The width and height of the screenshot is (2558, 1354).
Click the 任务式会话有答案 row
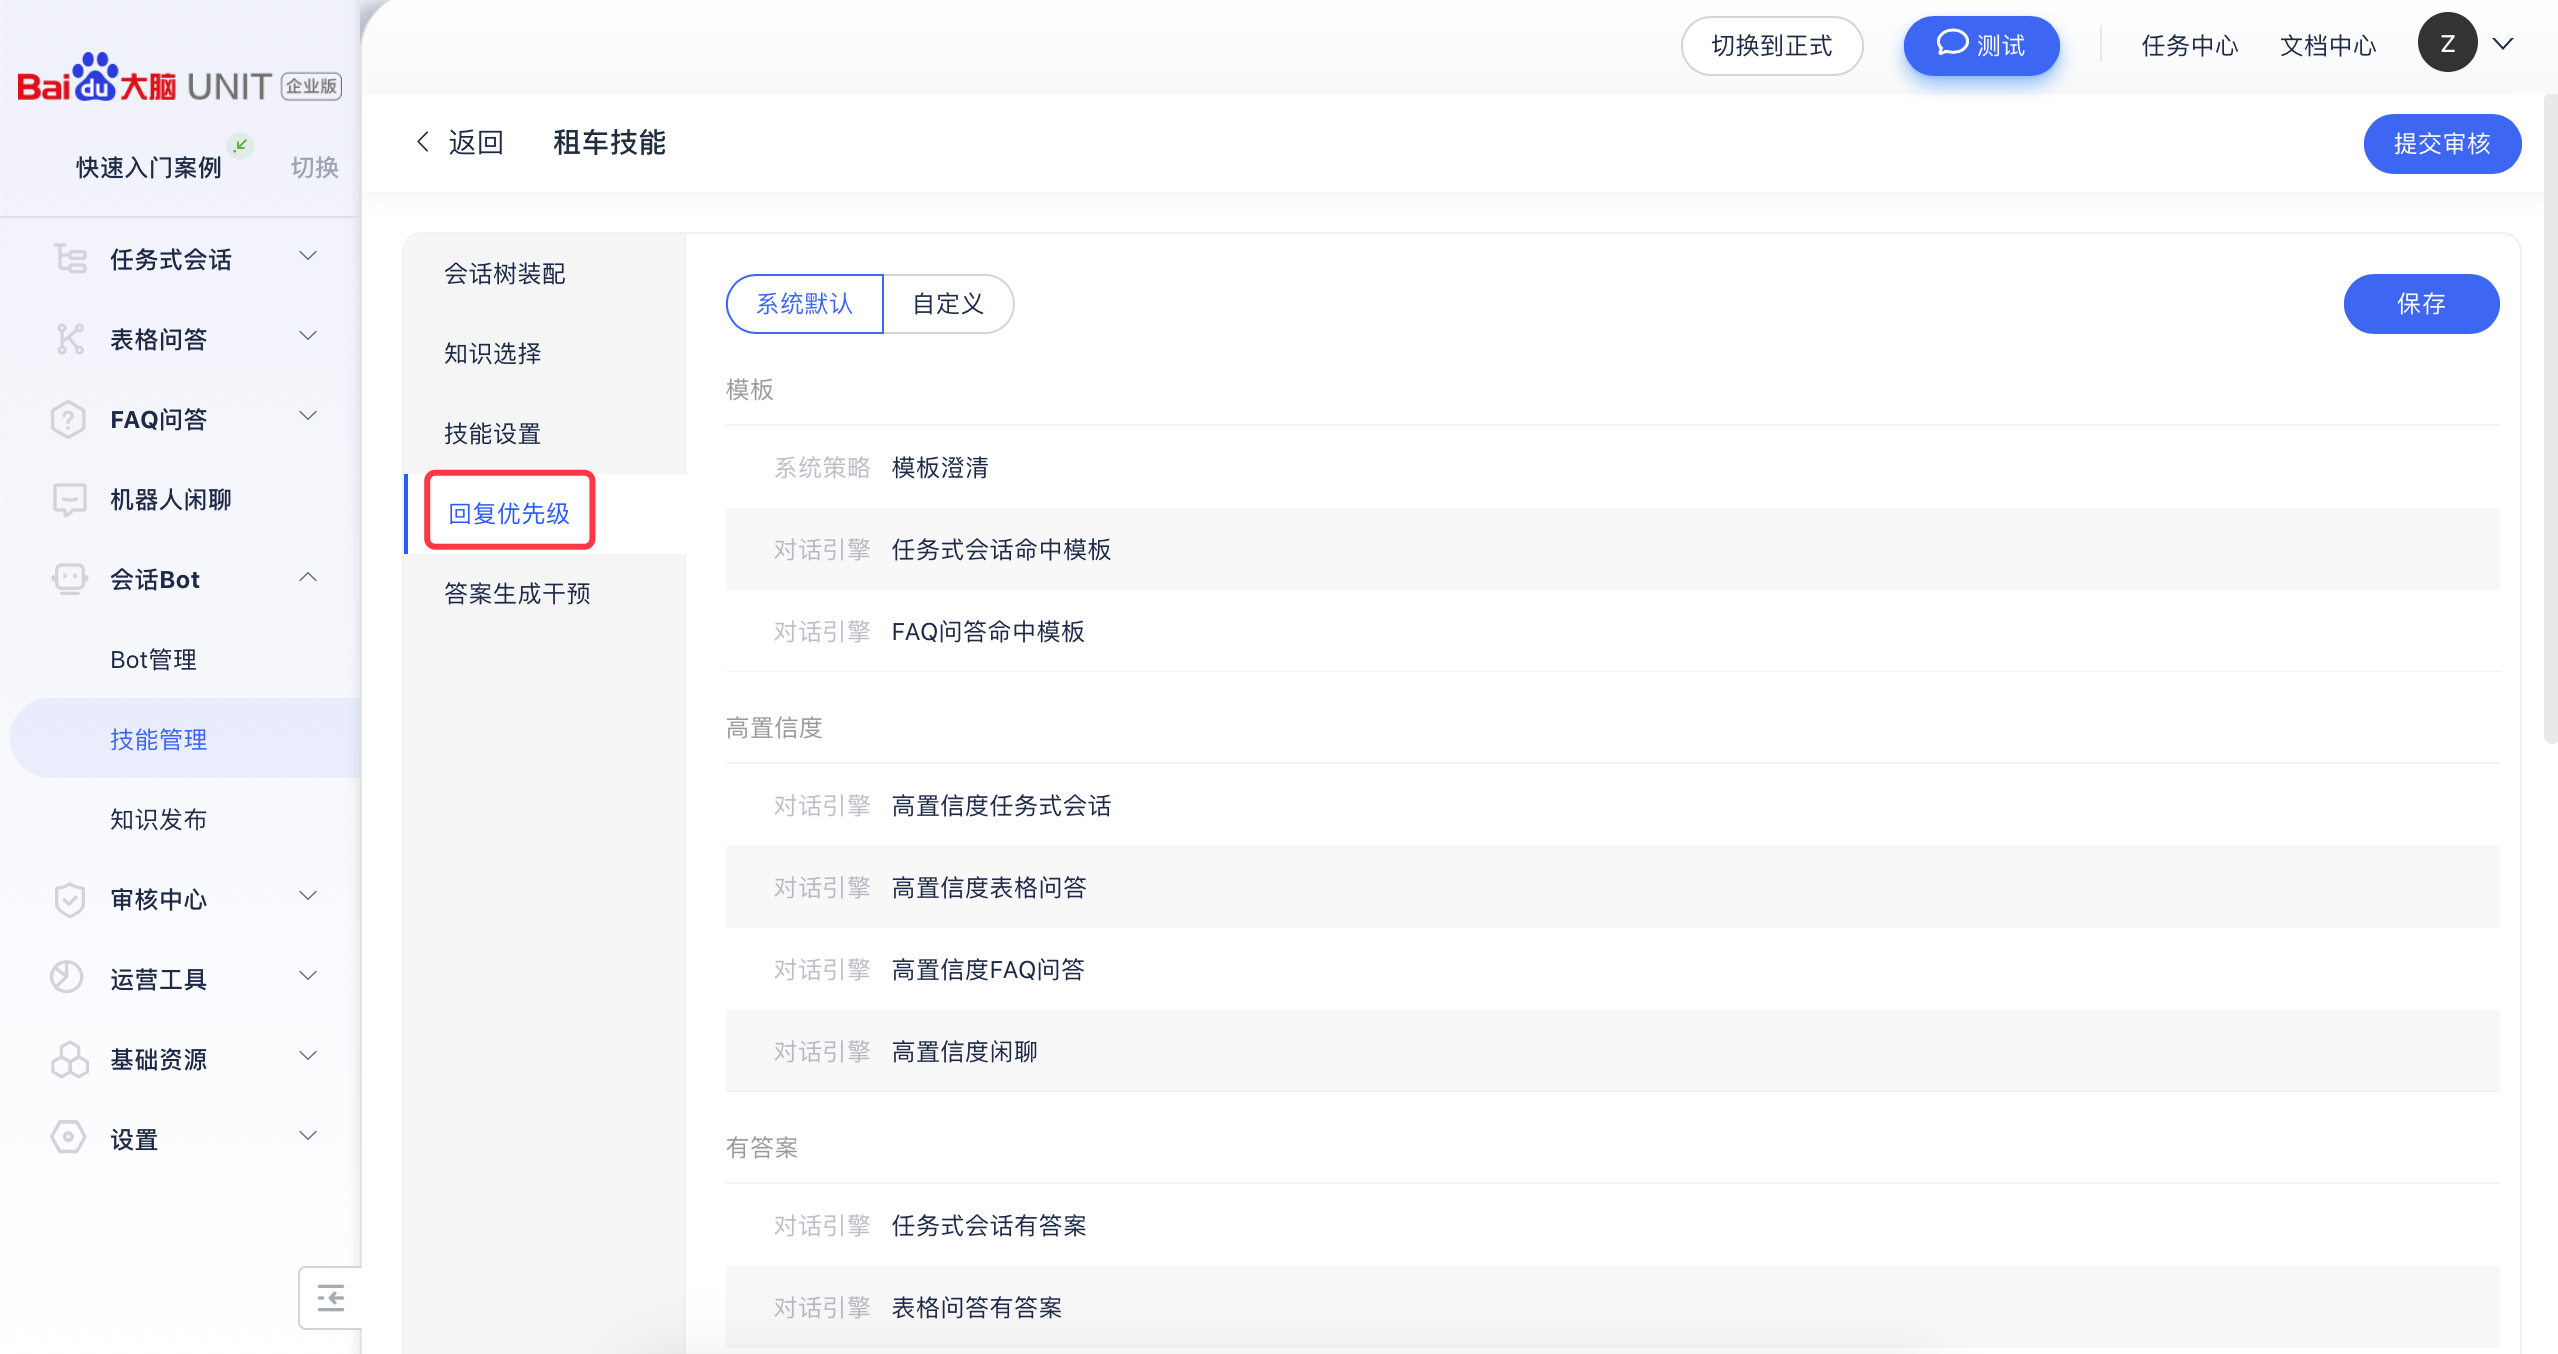[1612, 1226]
